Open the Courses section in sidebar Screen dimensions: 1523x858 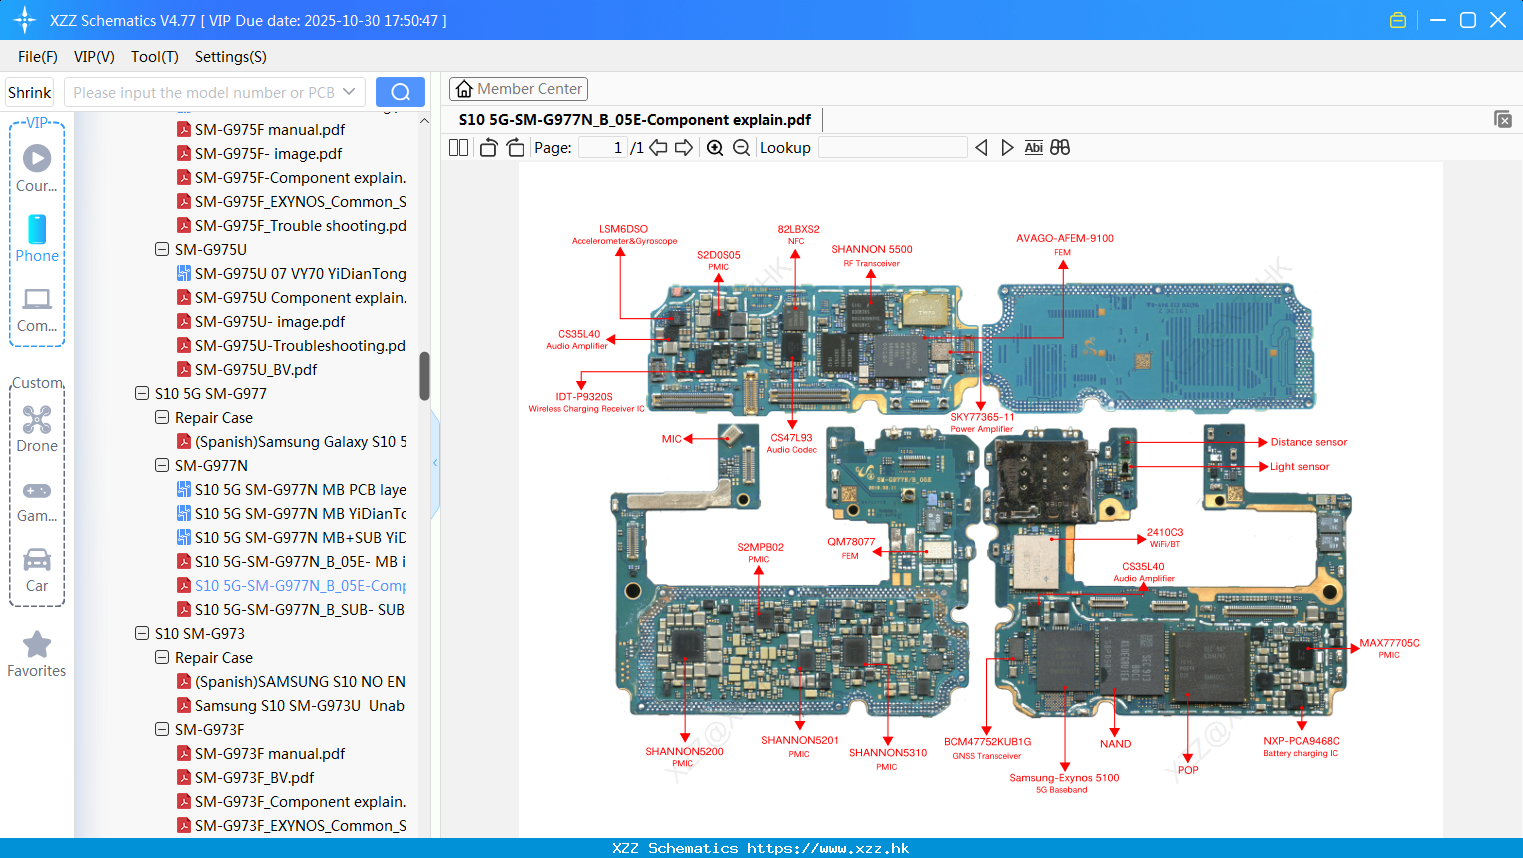pos(37,167)
